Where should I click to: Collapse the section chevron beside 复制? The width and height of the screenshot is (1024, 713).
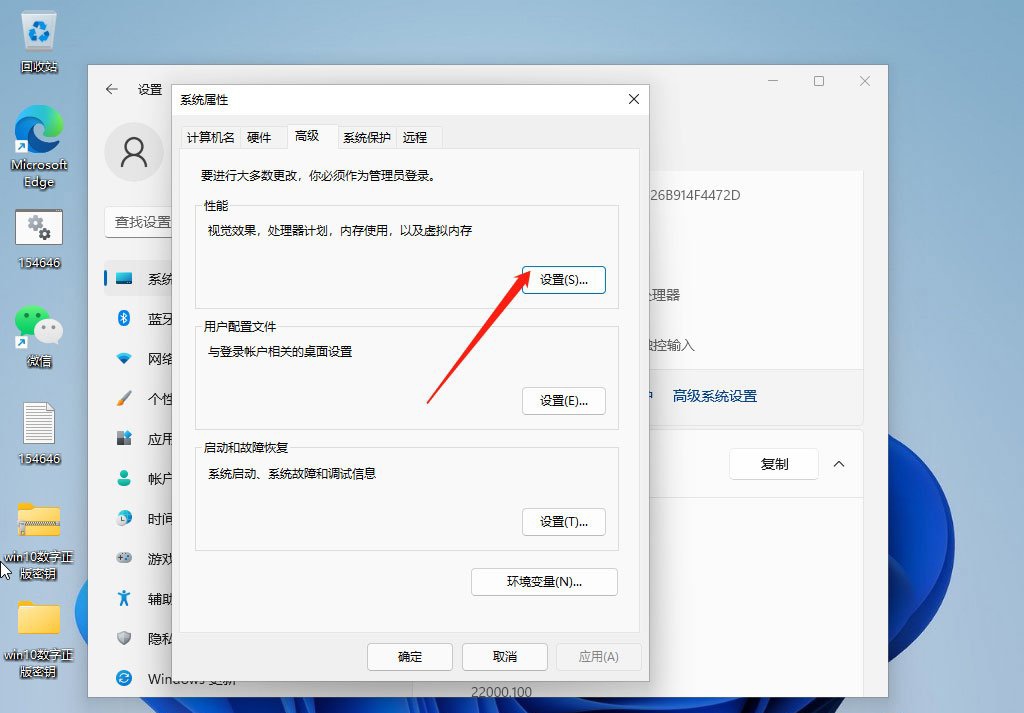[839, 464]
